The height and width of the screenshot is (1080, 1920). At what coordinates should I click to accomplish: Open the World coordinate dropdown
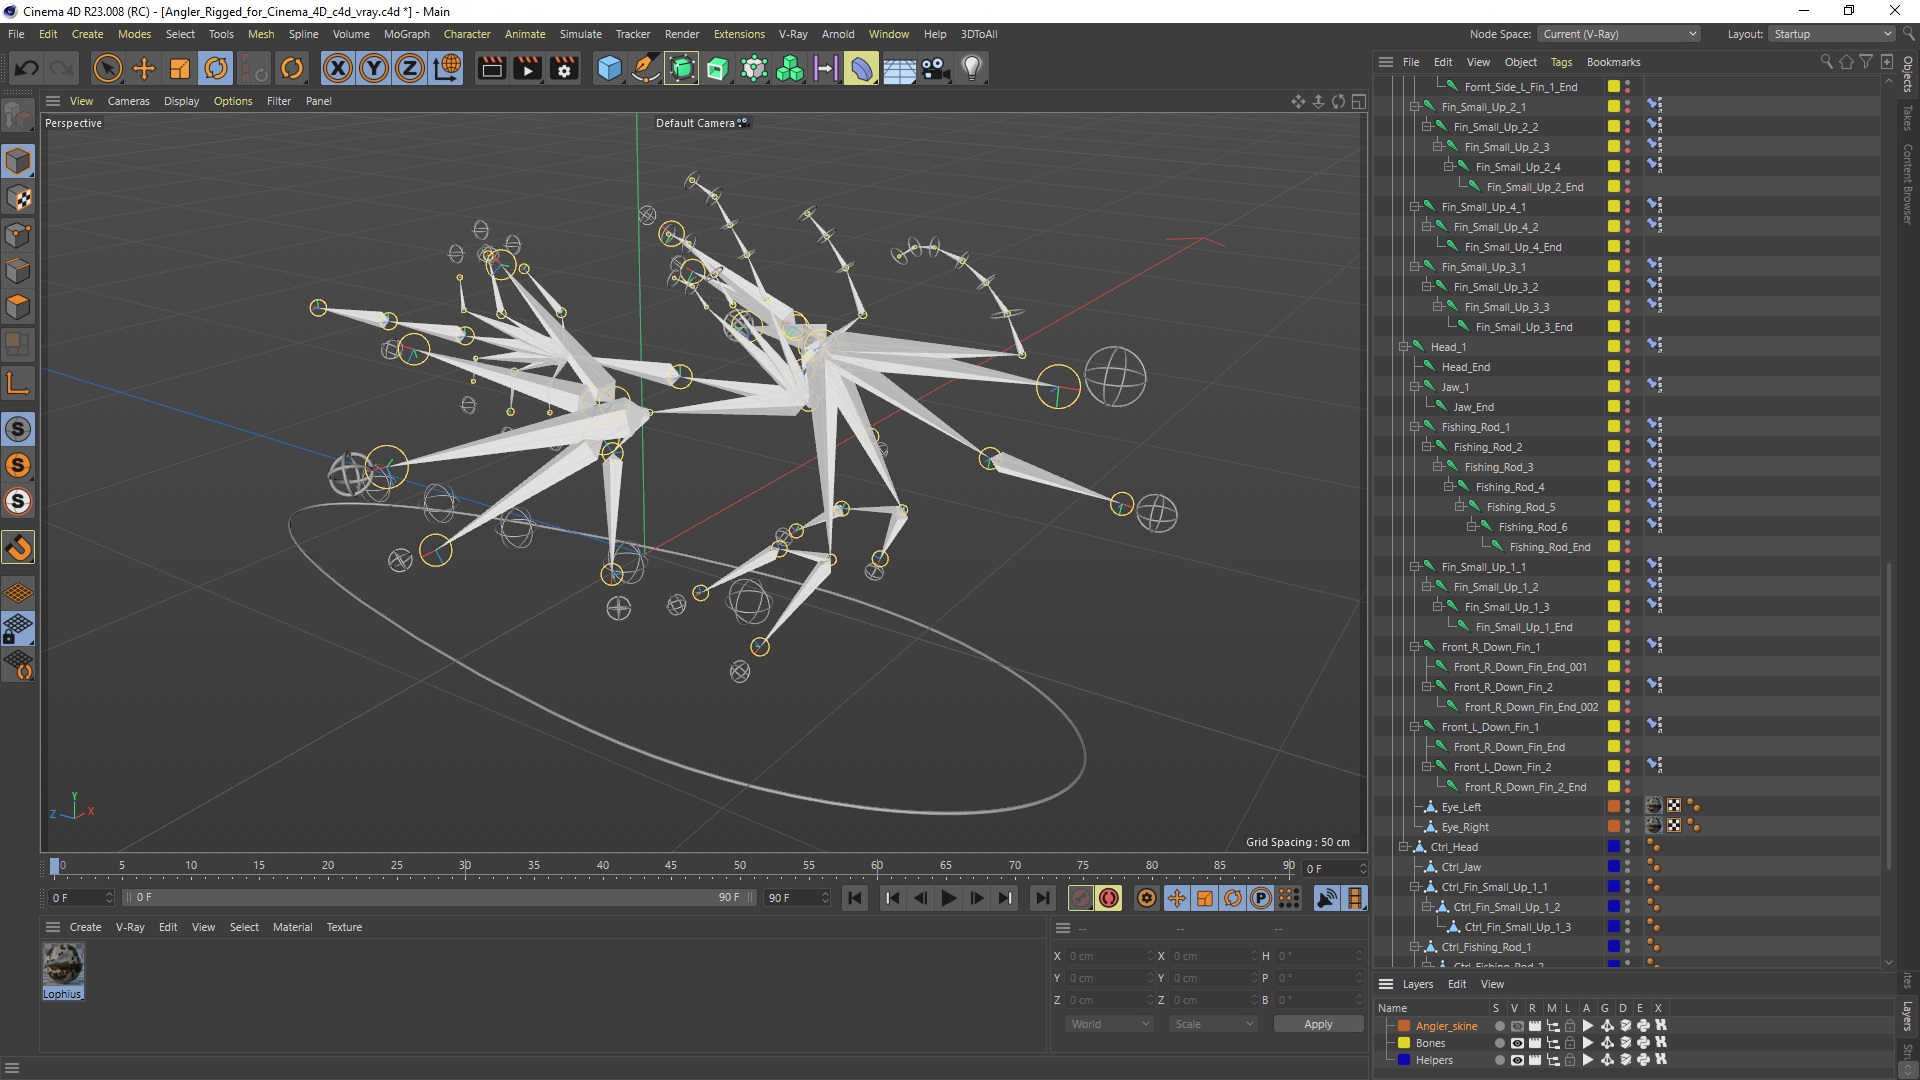[x=1110, y=1024]
